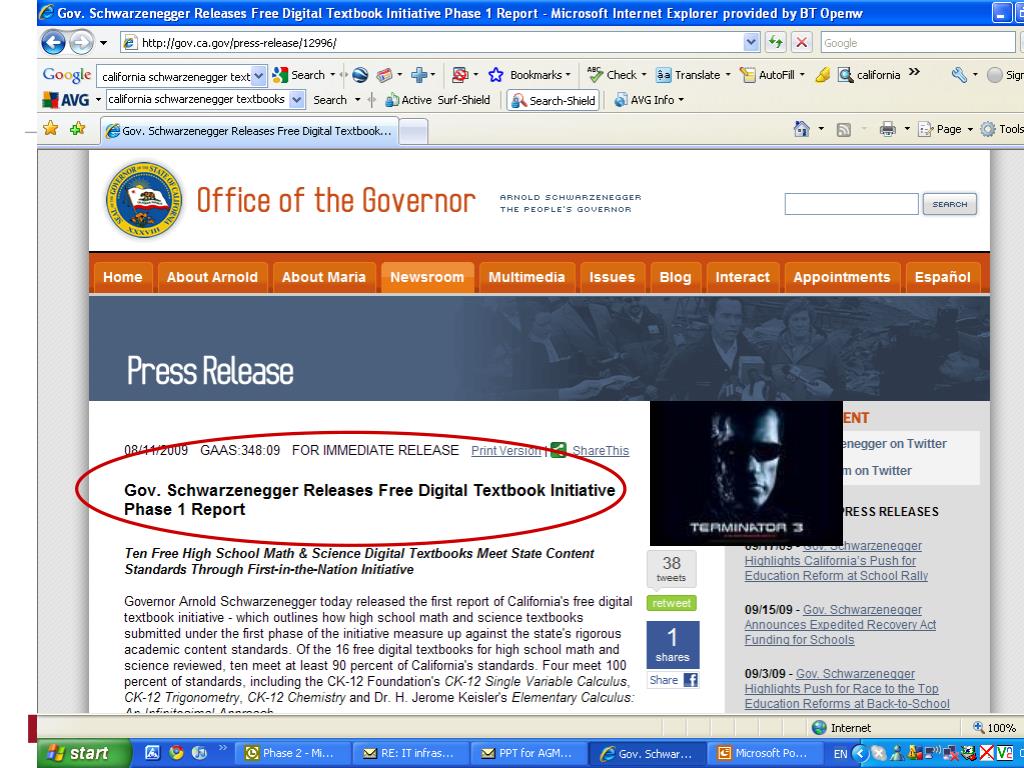Click the Google search box at top right

(917, 43)
